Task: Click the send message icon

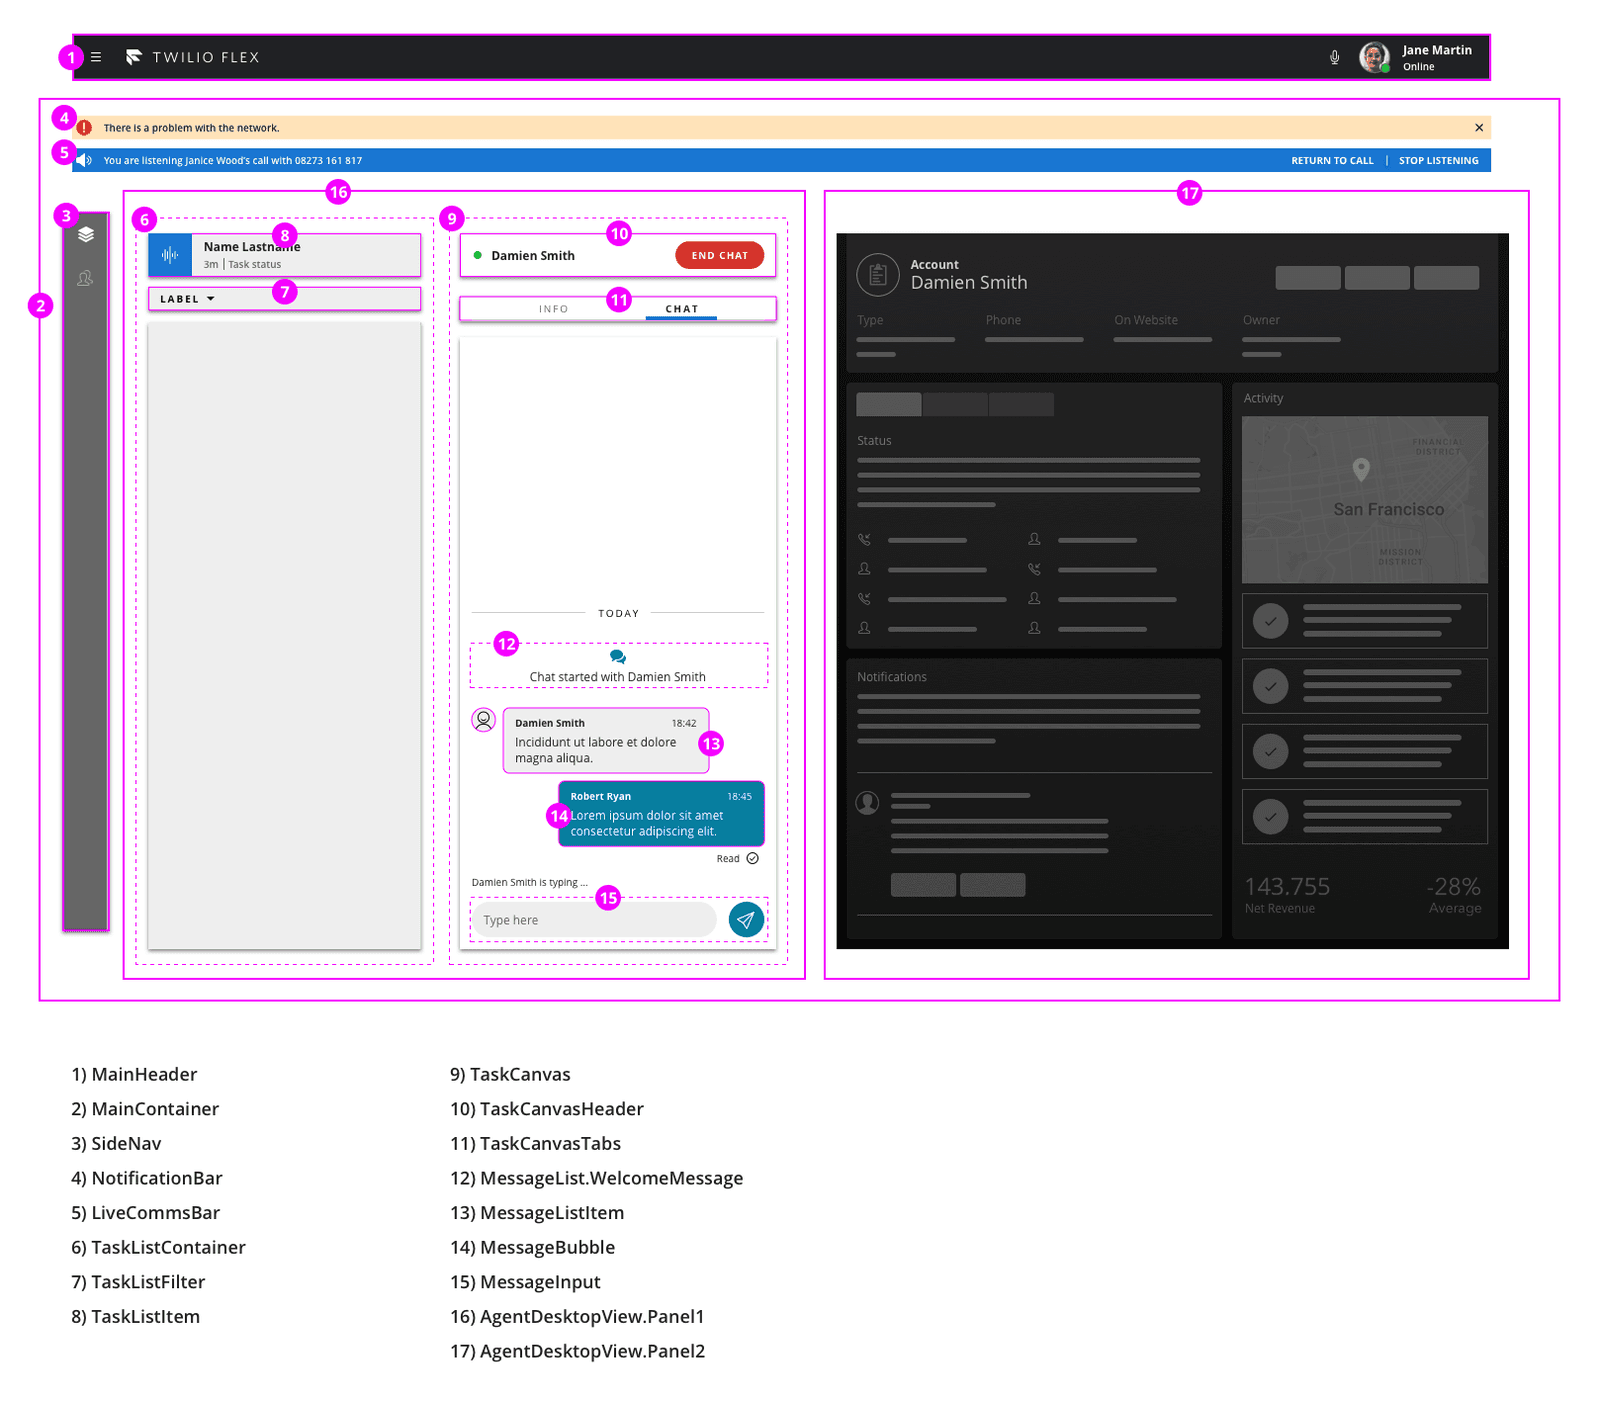Action: click(x=746, y=919)
